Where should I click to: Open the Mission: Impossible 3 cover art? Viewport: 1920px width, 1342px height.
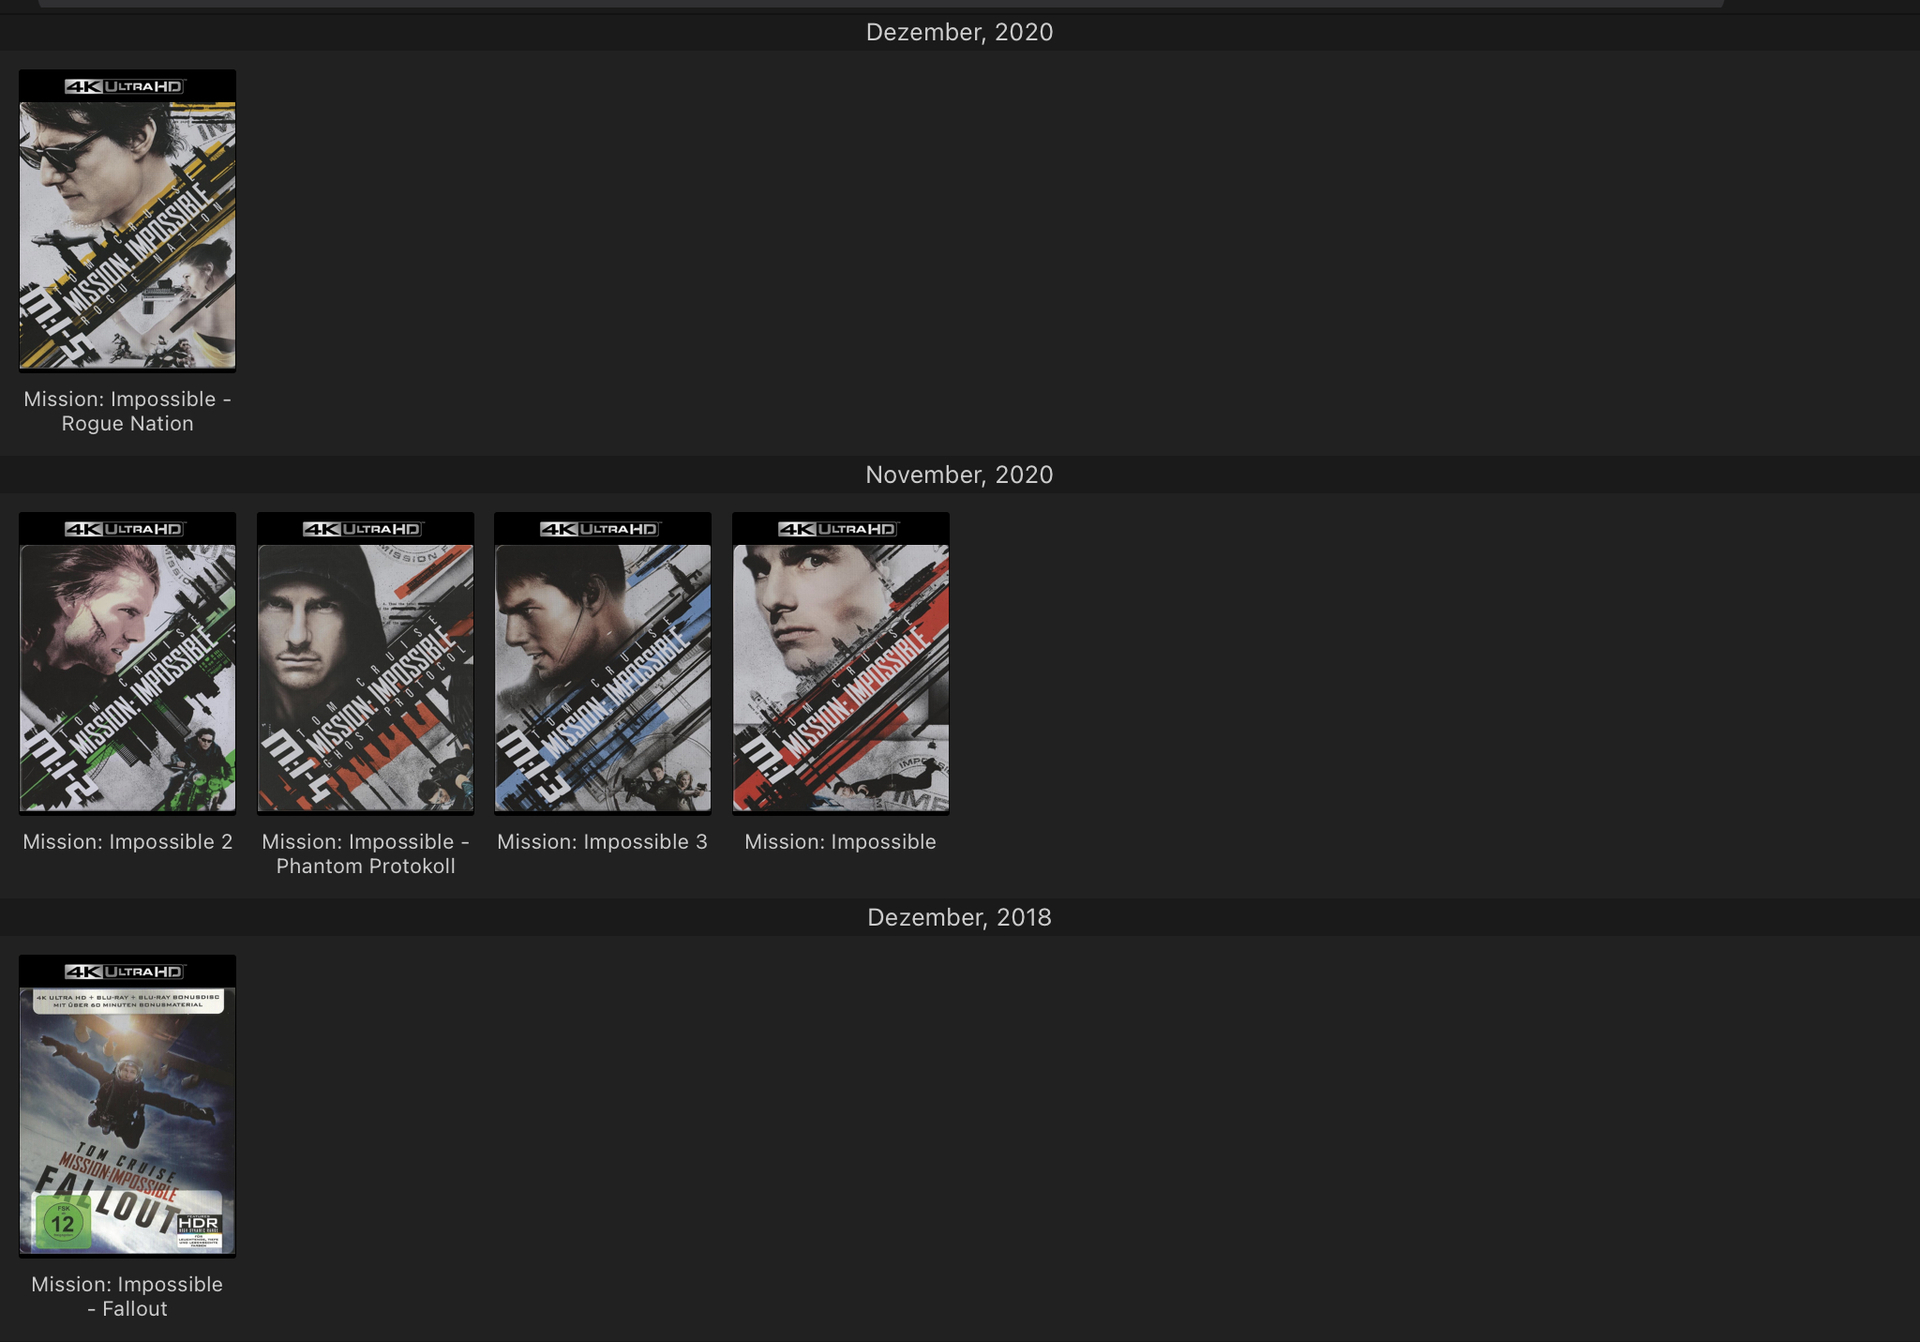(x=603, y=663)
